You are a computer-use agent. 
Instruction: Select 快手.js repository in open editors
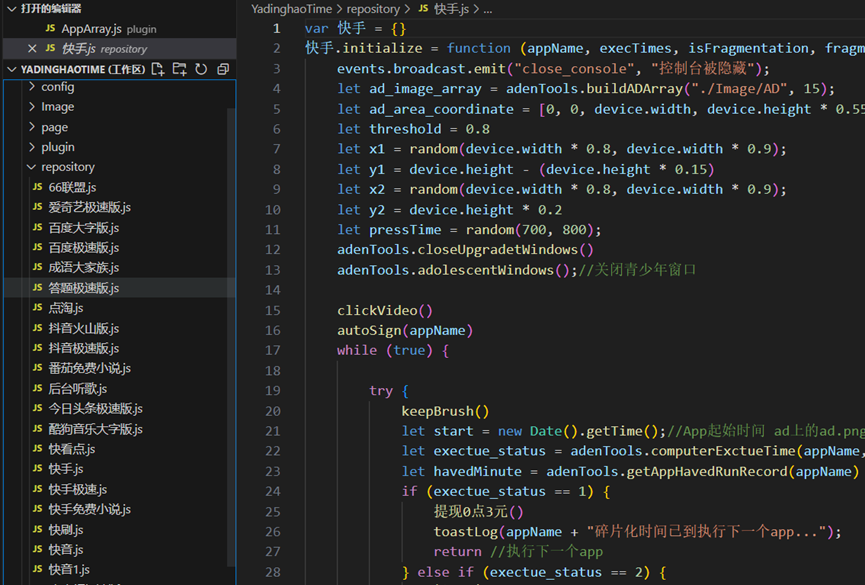click(104, 49)
